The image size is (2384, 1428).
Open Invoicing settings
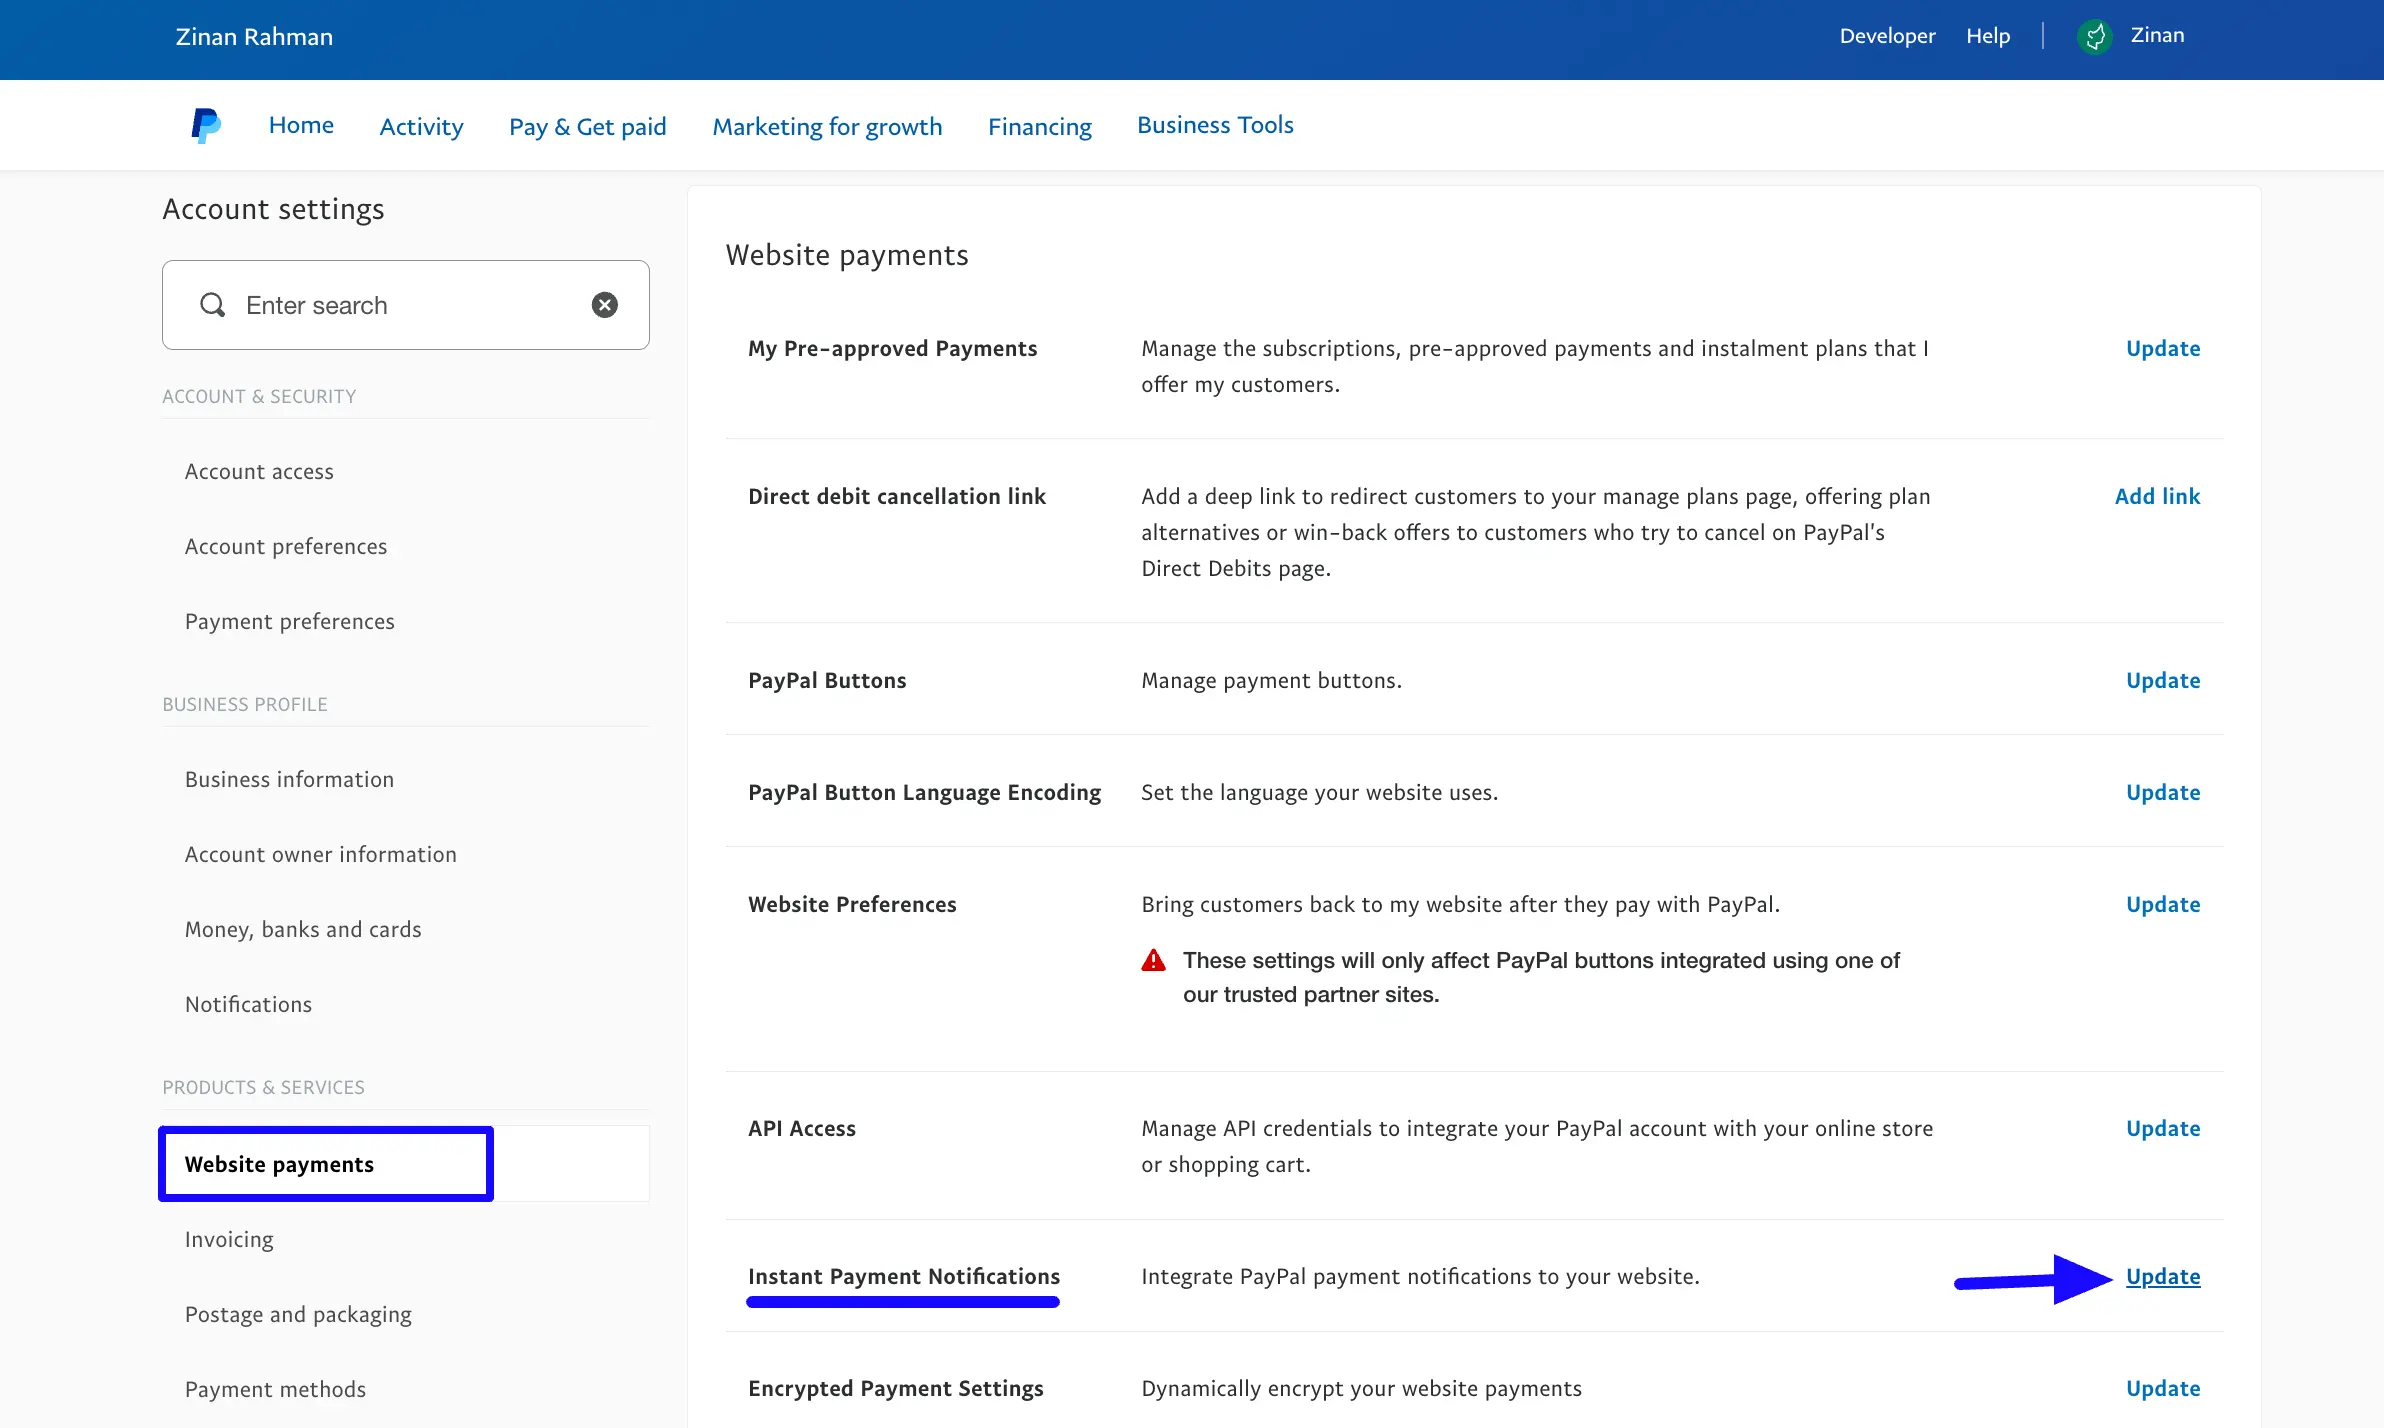(229, 1239)
